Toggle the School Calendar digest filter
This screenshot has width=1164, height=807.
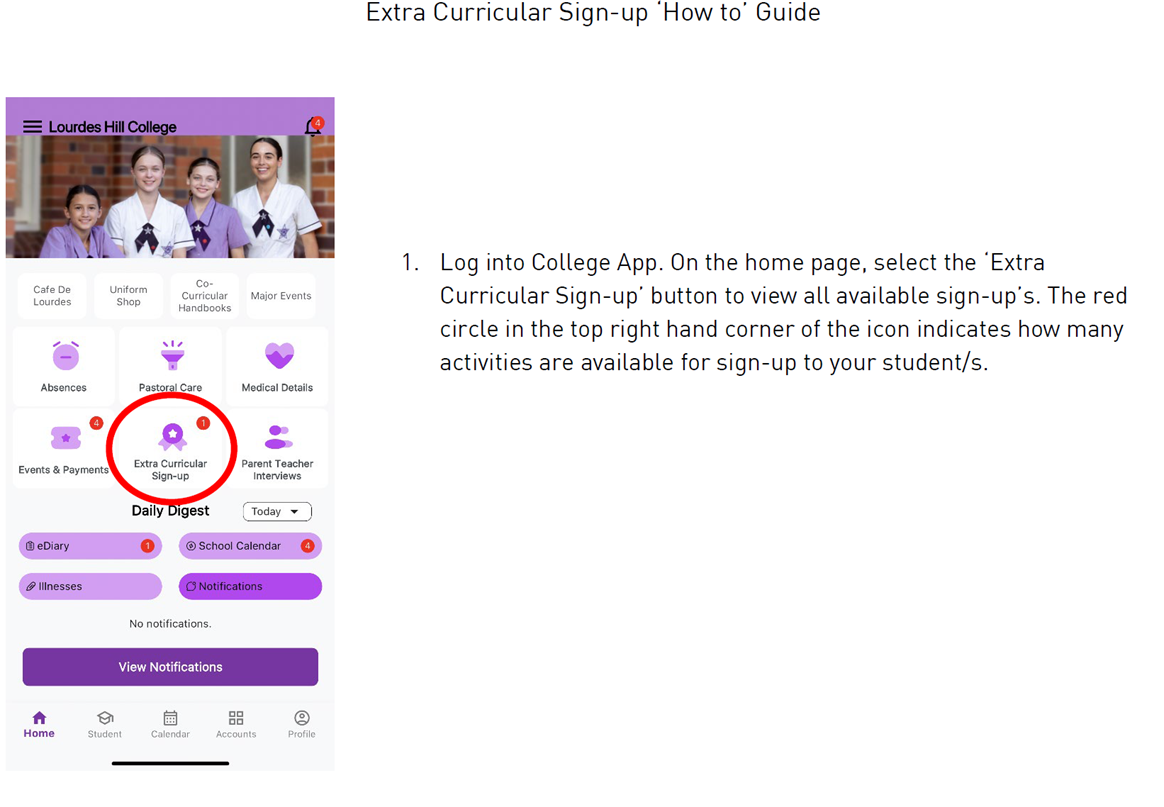pyautogui.click(x=250, y=546)
